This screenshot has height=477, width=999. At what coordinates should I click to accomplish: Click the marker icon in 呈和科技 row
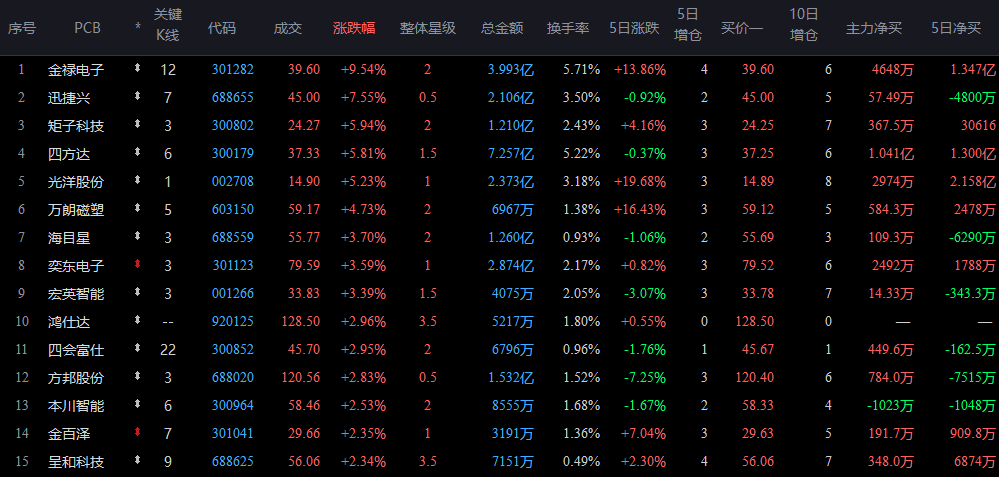tap(137, 460)
